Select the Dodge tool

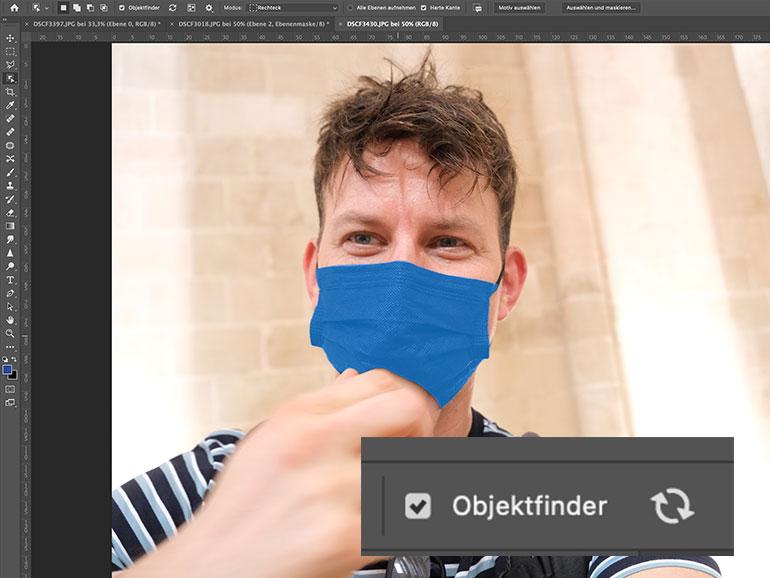tap(10, 266)
